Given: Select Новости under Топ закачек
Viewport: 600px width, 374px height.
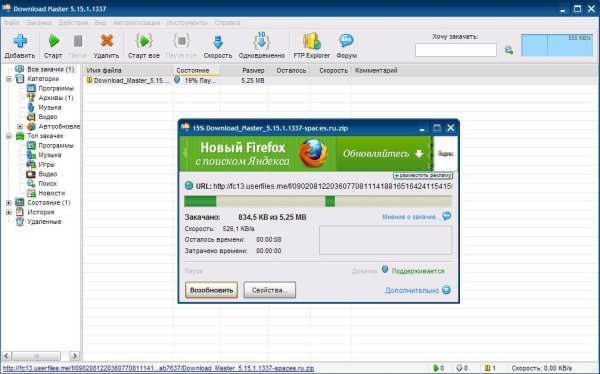Looking at the screenshot, I should tap(52, 193).
